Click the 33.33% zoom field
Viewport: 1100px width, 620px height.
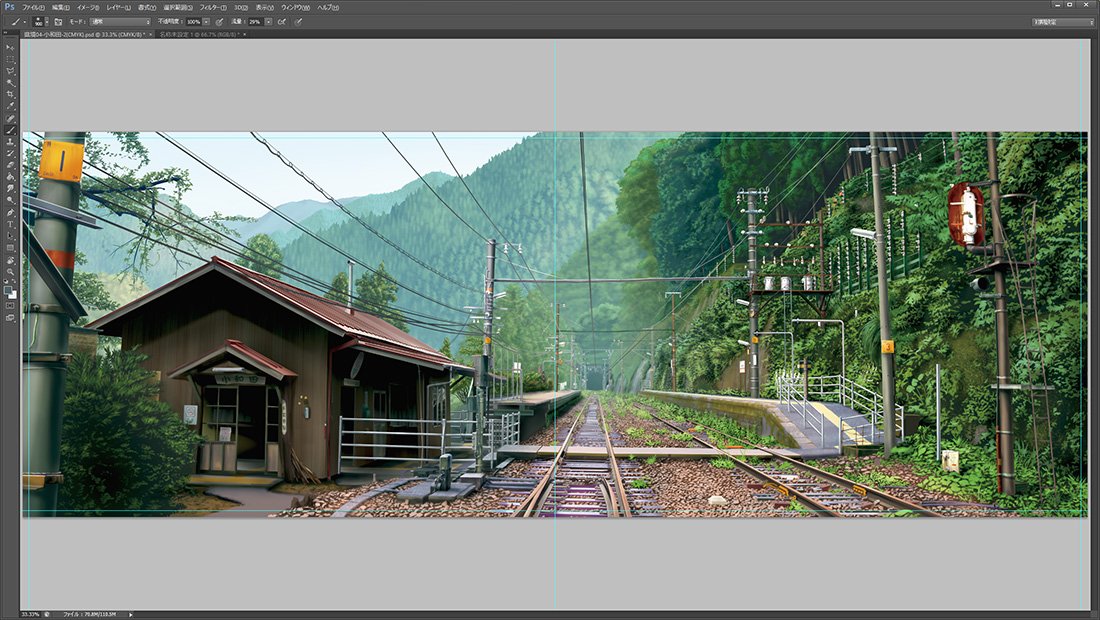(30, 614)
